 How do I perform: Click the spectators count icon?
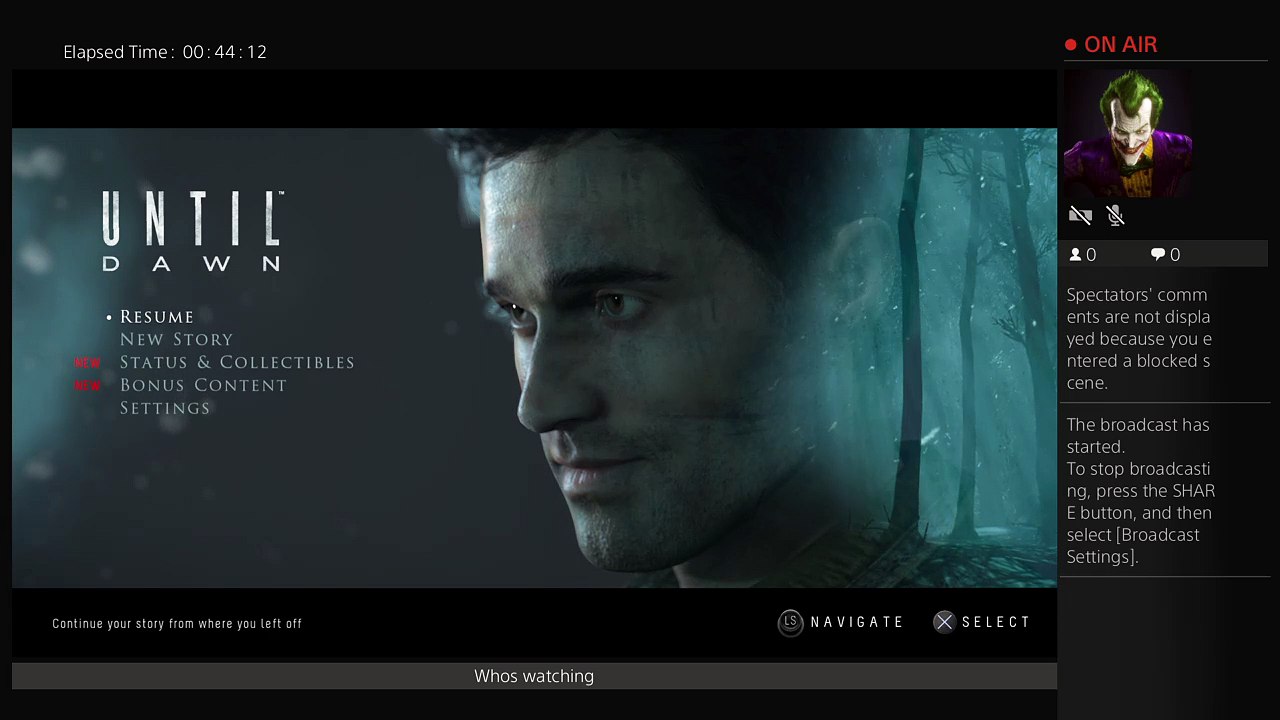pos(1076,255)
